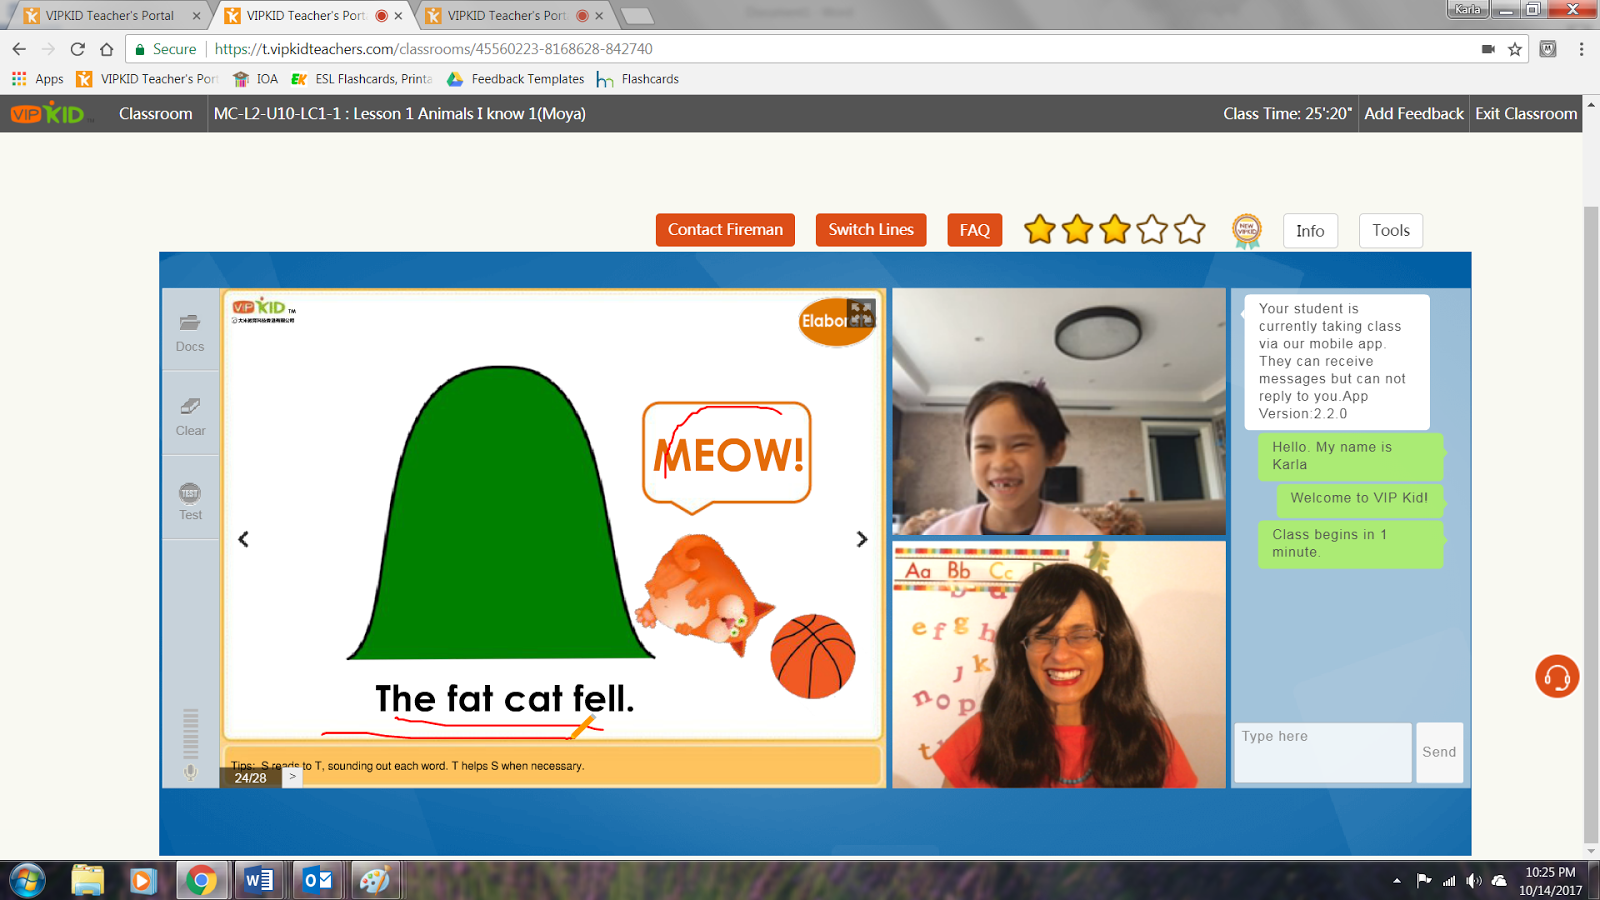Click the page vertical scrollbar
Viewport: 1600px width, 900px height.
coord(1591,525)
